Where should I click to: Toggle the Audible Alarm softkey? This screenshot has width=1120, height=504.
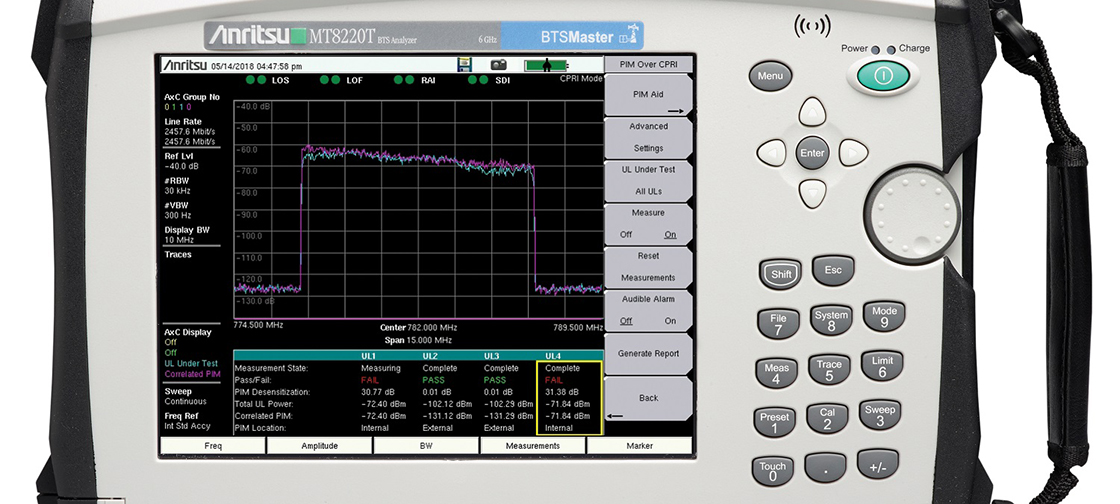click(648, 310)
